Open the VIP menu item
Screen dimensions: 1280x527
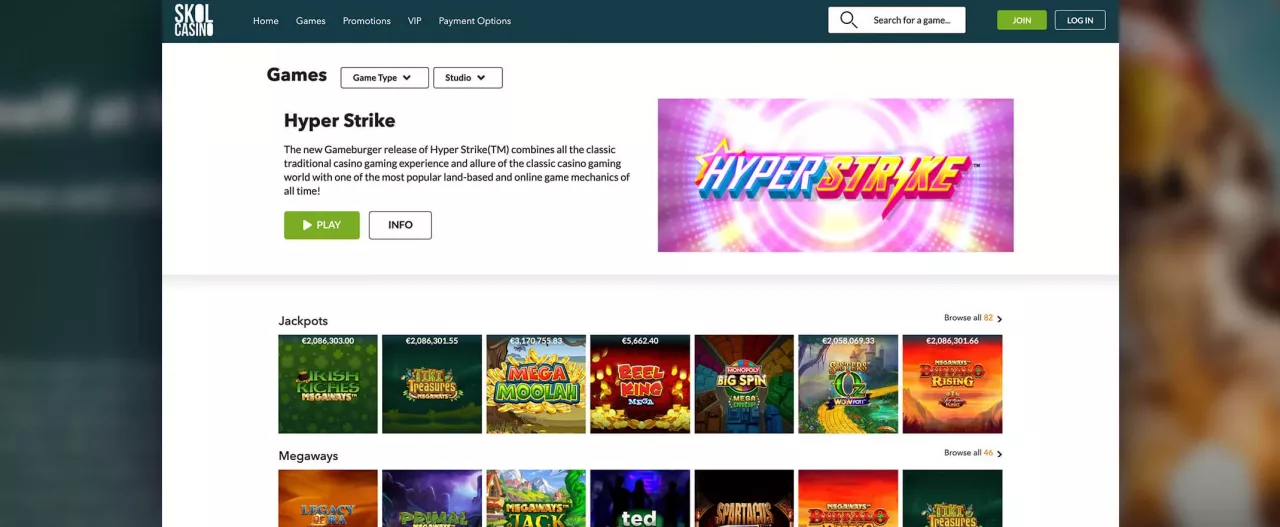pyautogui.click(x=415, y=21)
